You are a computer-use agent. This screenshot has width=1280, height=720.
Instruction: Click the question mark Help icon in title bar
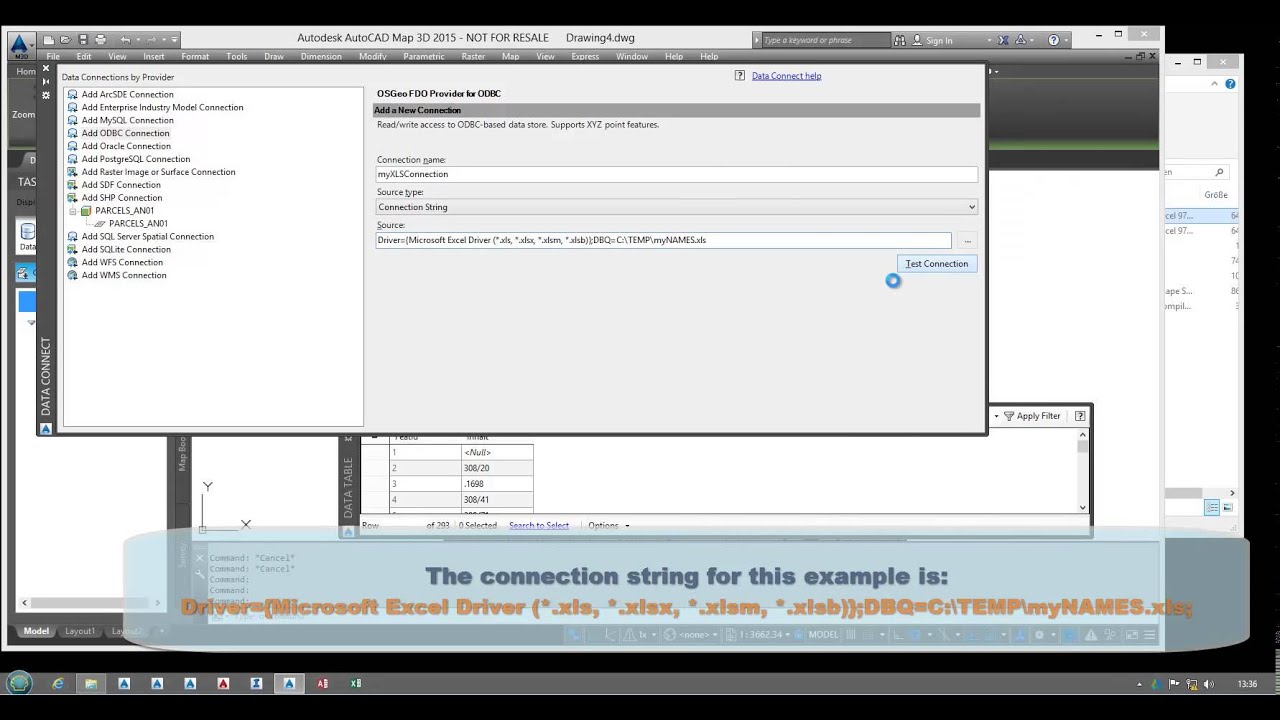tap(1054, 40)
